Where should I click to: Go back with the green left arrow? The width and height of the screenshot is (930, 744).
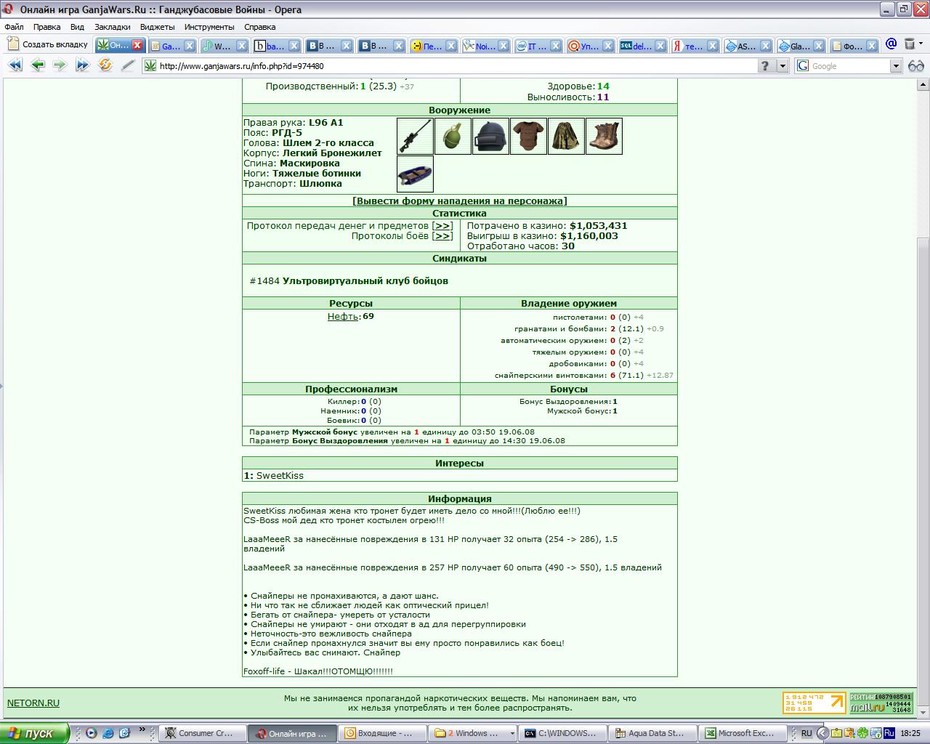(38, 65)
